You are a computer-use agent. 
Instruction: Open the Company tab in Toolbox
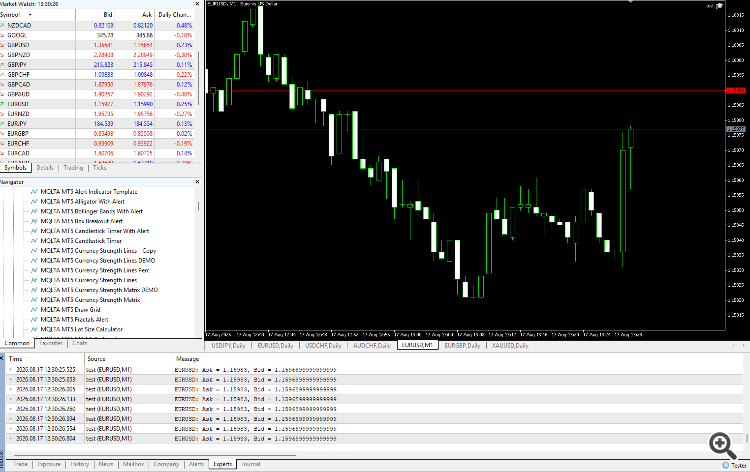[x=166, y=464]
